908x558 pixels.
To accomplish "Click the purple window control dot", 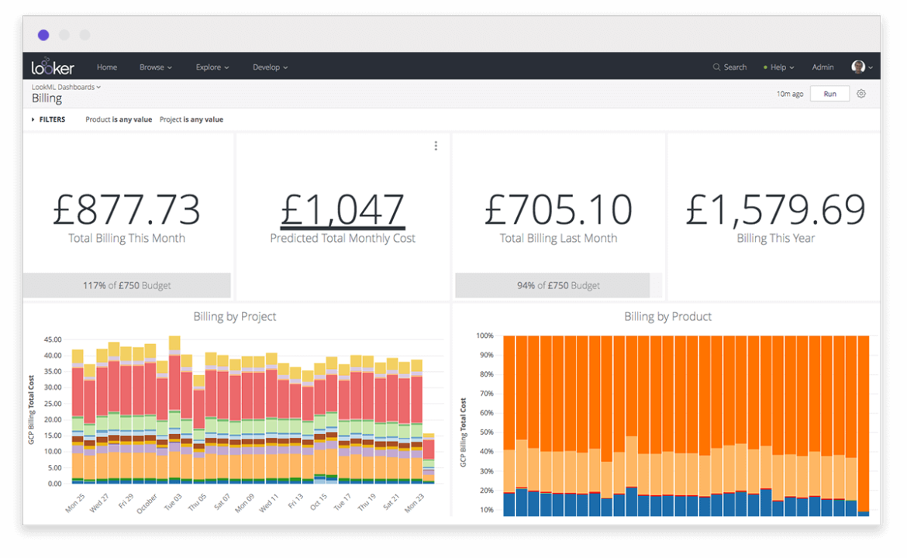I will [43, 35].
